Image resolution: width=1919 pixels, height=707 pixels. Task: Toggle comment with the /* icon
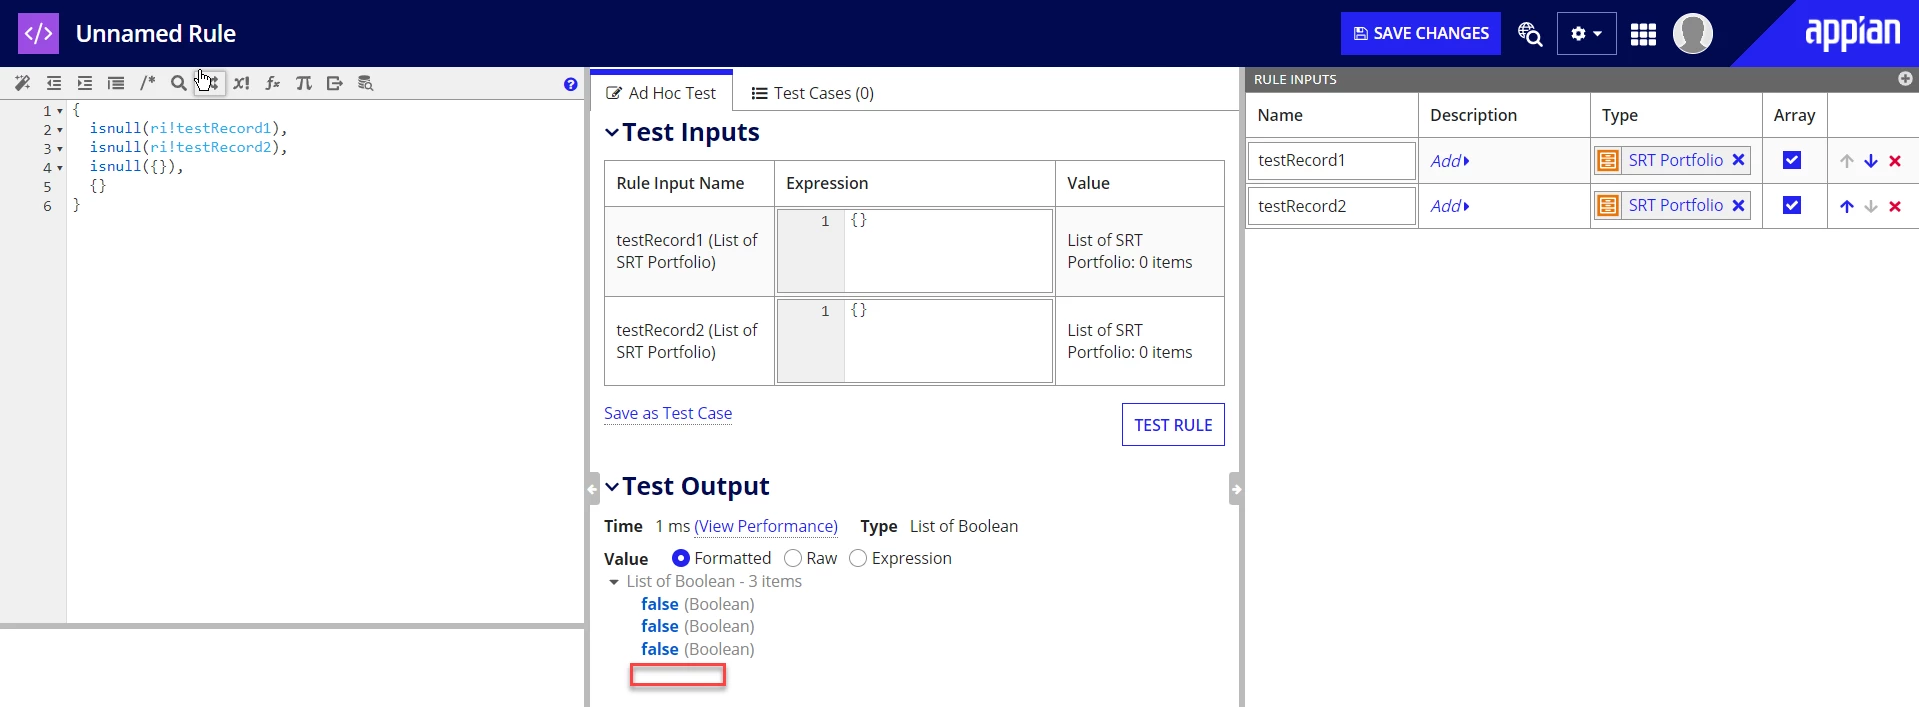coord(148,83)
